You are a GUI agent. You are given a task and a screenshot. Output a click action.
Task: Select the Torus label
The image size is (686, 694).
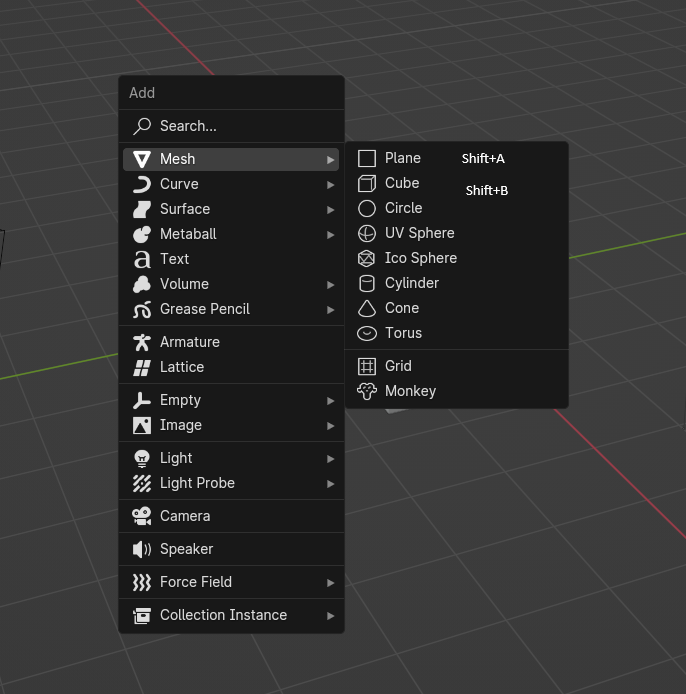tap(404, 333)
